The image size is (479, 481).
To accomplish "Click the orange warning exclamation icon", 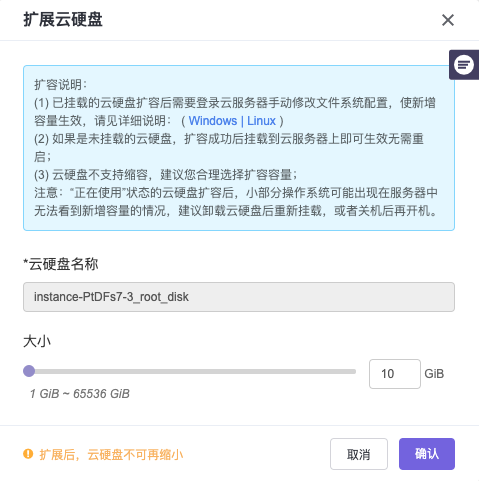I will pyautogui.click(x=28, y=454).
